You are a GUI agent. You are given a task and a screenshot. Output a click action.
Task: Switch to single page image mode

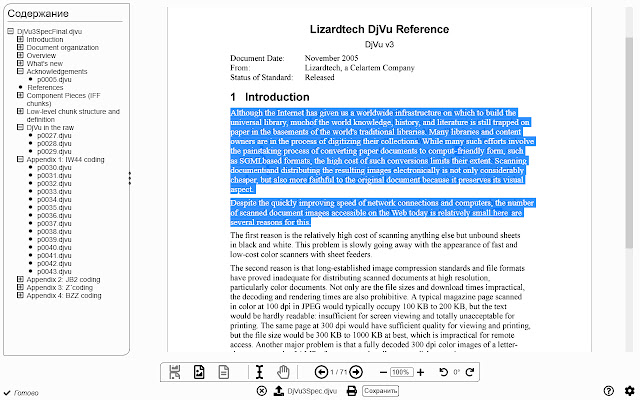[x=199, y=372]
